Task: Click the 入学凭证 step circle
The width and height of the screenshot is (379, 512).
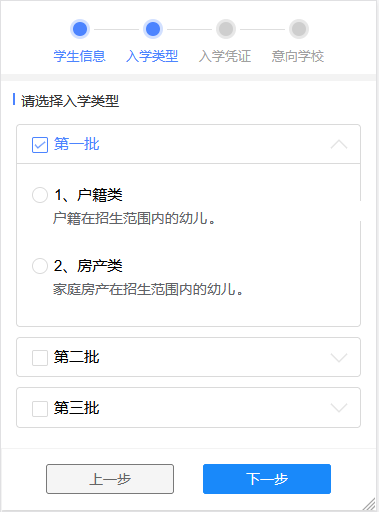Action: pyautogui.click(x=226, y=29)
